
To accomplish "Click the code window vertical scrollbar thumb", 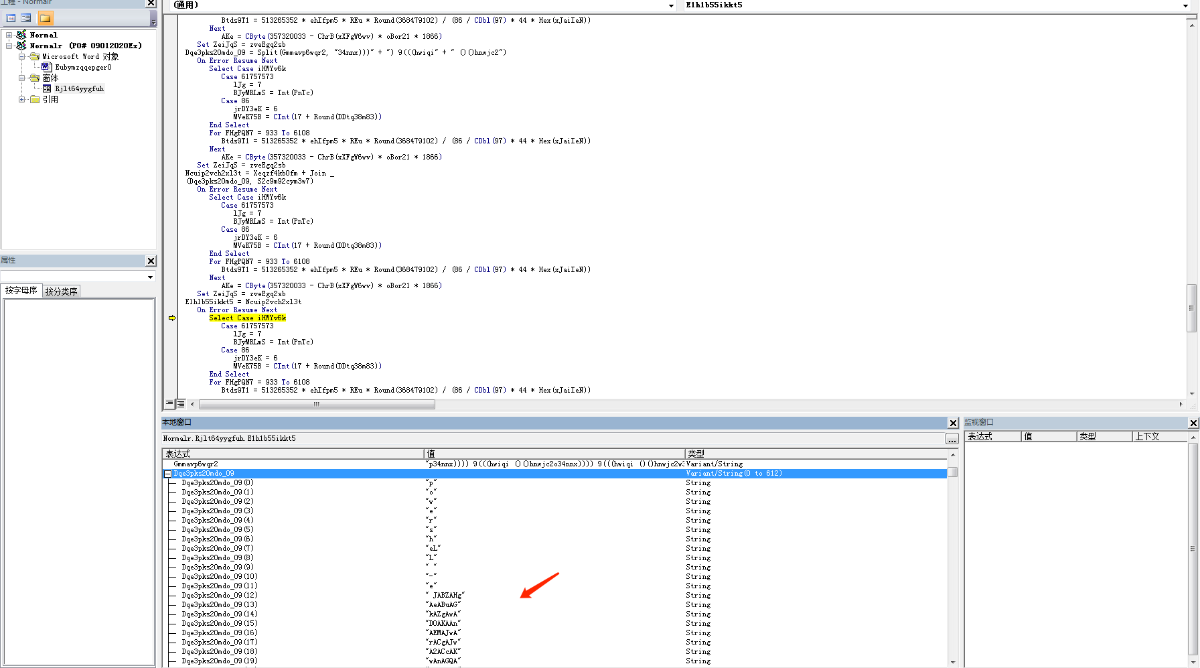I will point(1191,308).
